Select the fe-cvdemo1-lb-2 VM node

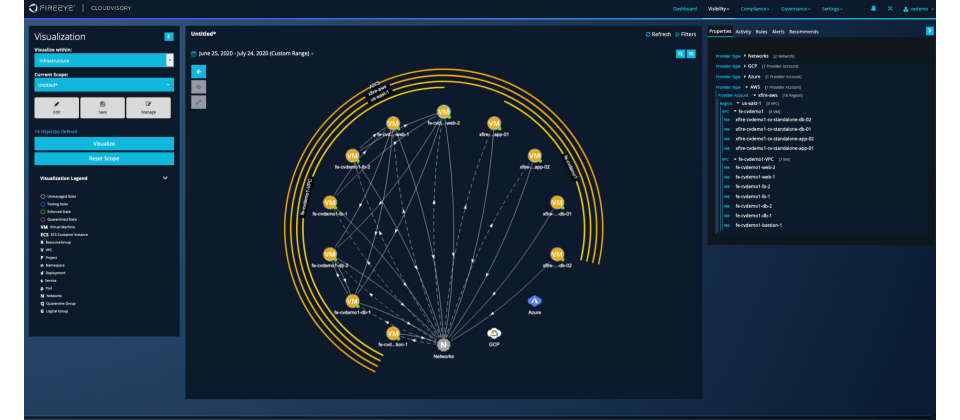pyautogui.click(x=352, y=156)
